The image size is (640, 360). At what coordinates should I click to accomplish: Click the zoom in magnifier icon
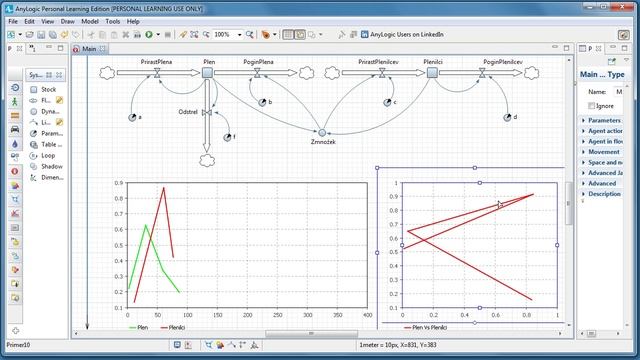click(249, 35)
